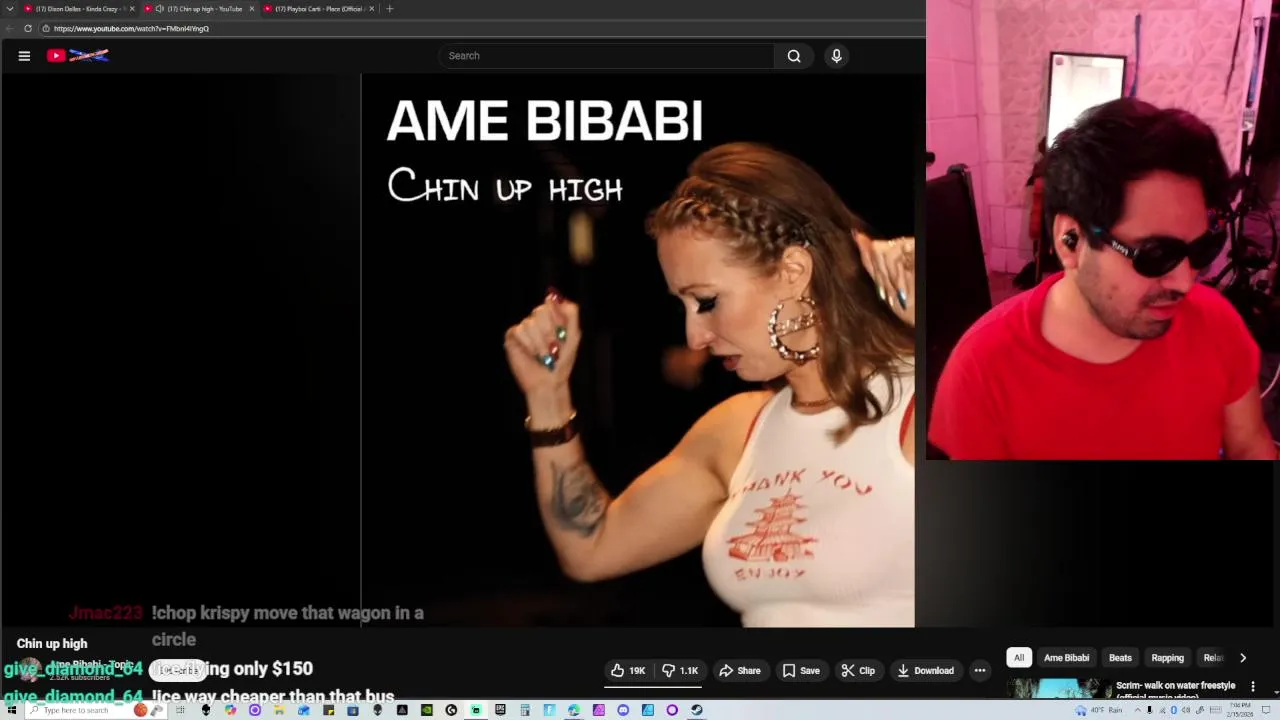
Task: Select the Rapping filter chip
Action: click(1167, 658)
